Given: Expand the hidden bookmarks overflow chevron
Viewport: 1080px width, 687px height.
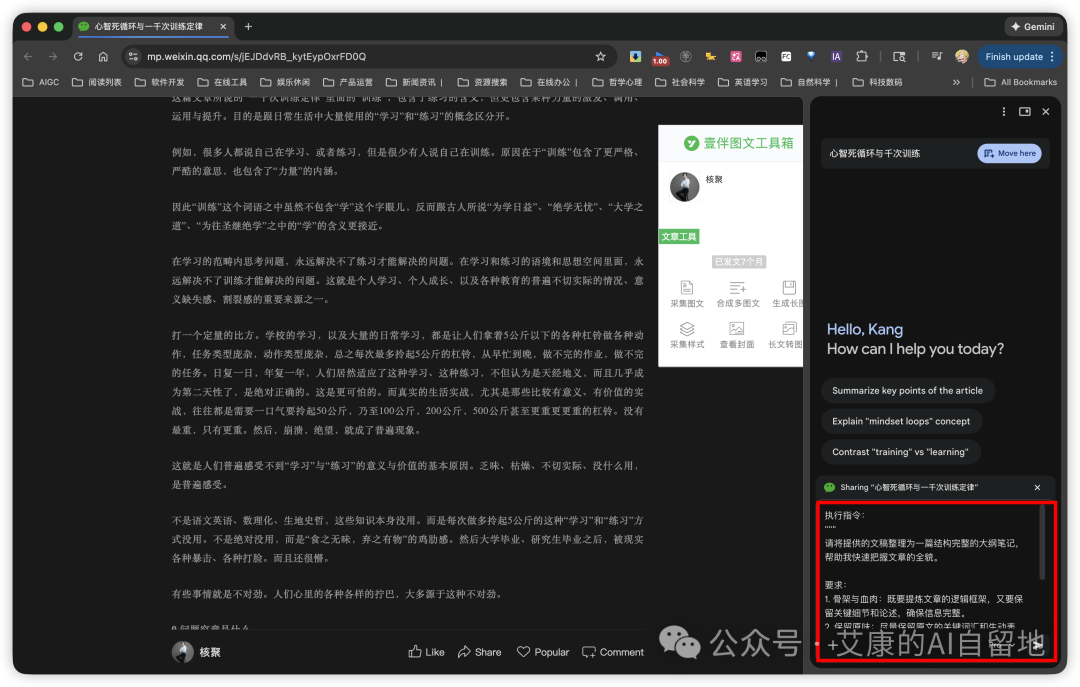Looking at the screenshot, I should (956, 82).
